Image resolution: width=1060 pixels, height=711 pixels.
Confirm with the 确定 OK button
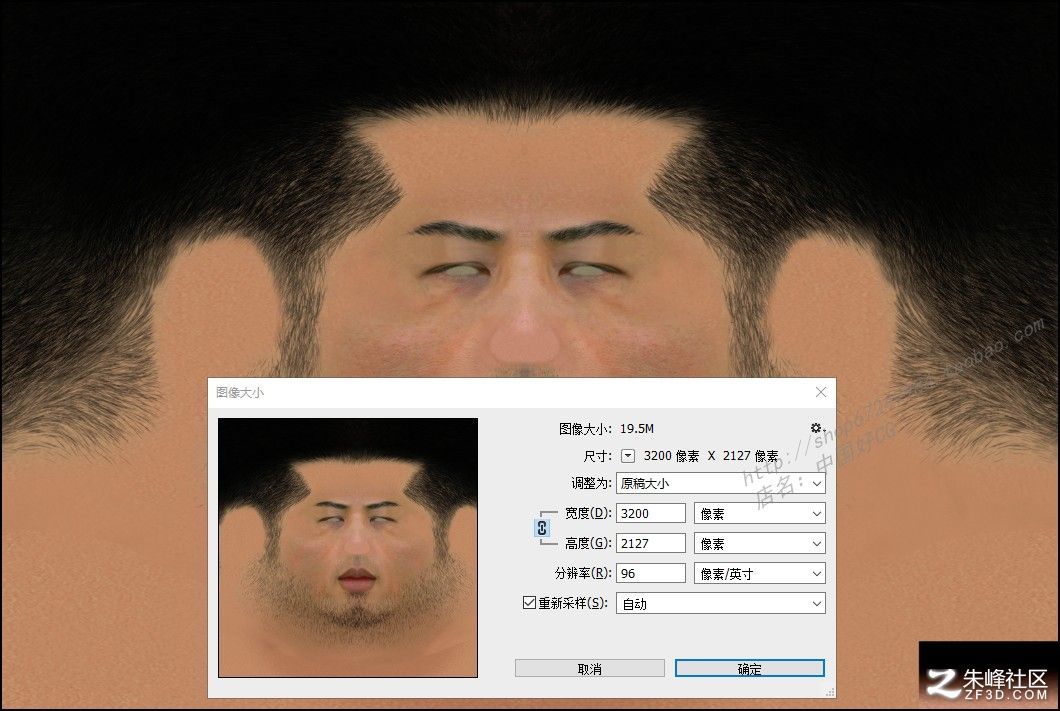[750, 668]
